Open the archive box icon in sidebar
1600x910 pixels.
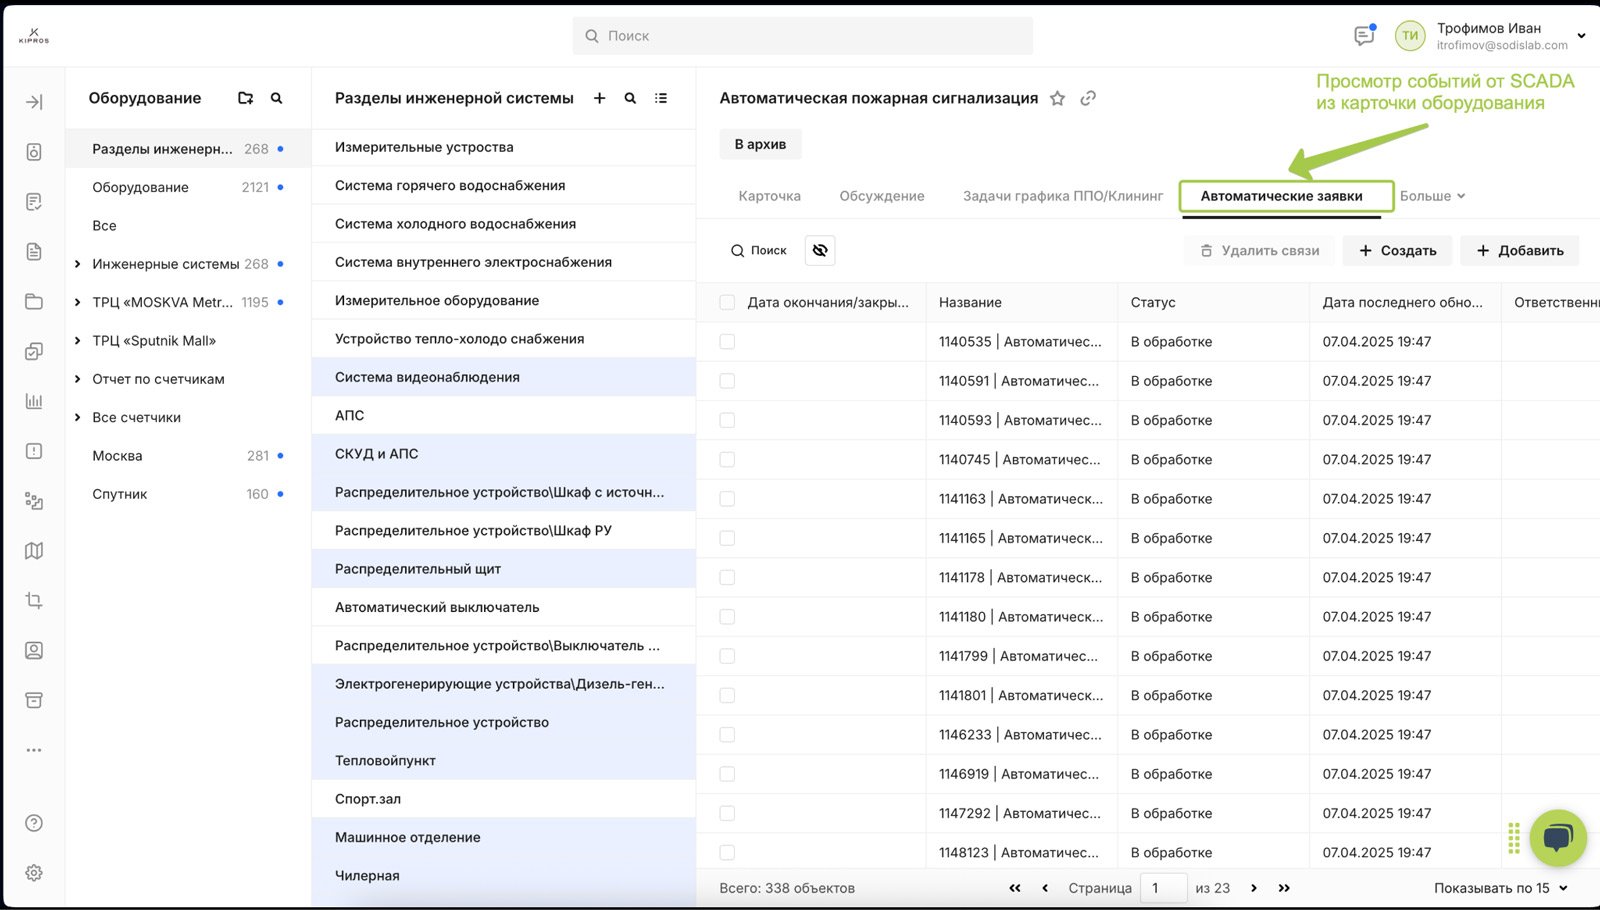[x=34, y=700]
